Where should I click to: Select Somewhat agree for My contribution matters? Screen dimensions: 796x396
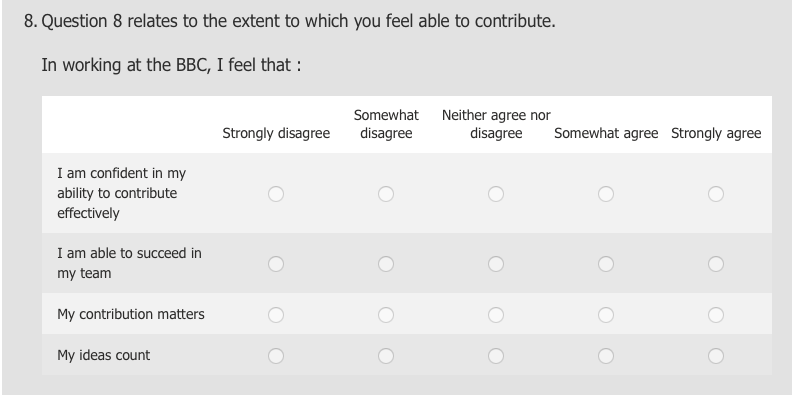coord(606,315)
